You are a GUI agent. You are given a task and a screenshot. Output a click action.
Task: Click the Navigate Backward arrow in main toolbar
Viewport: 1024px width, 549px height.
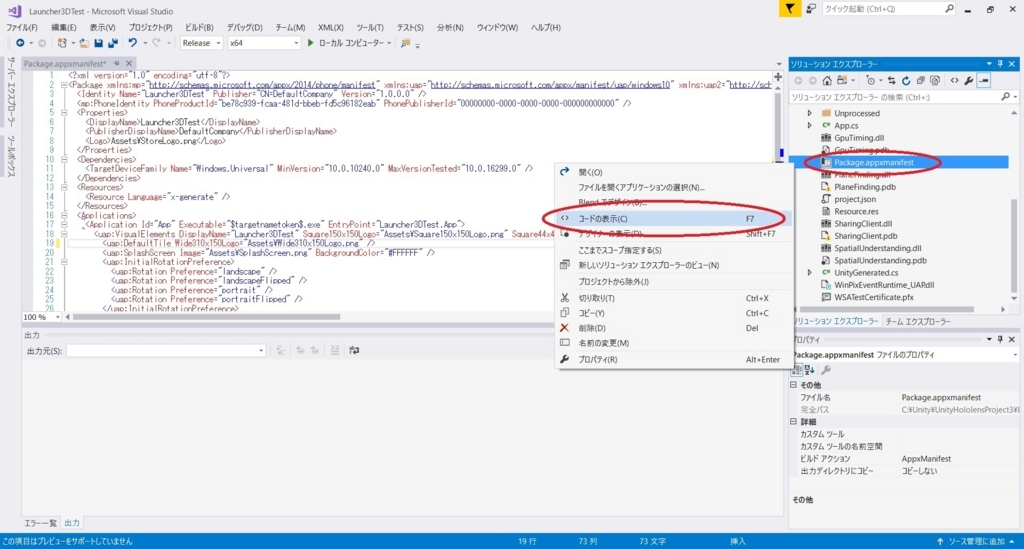coord(20,43)
